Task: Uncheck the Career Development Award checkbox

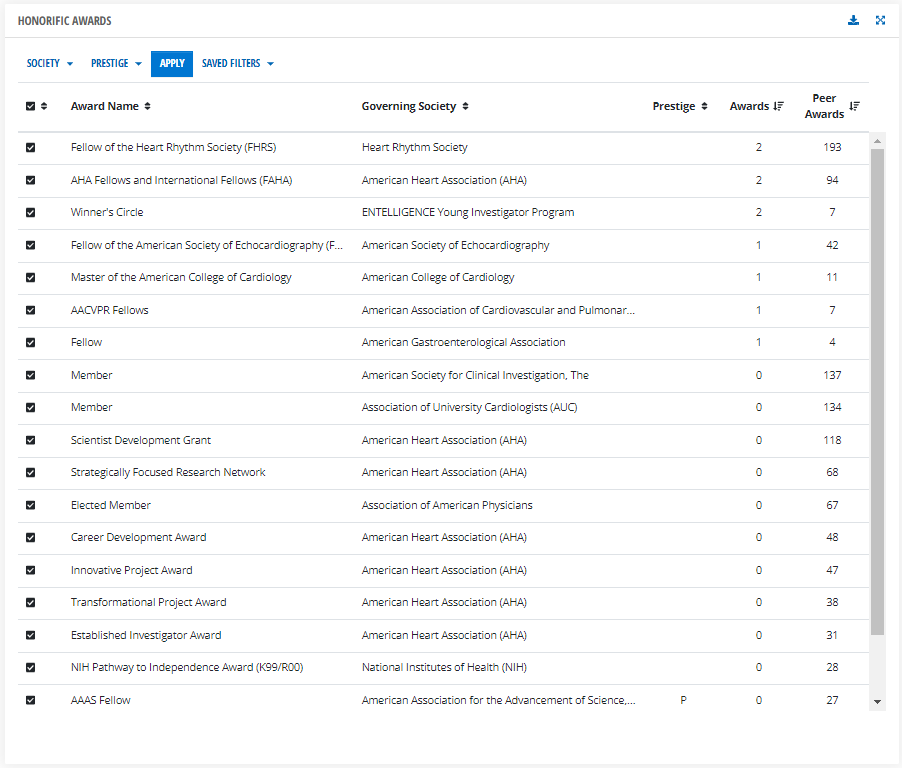Action: tap(30, 537)
